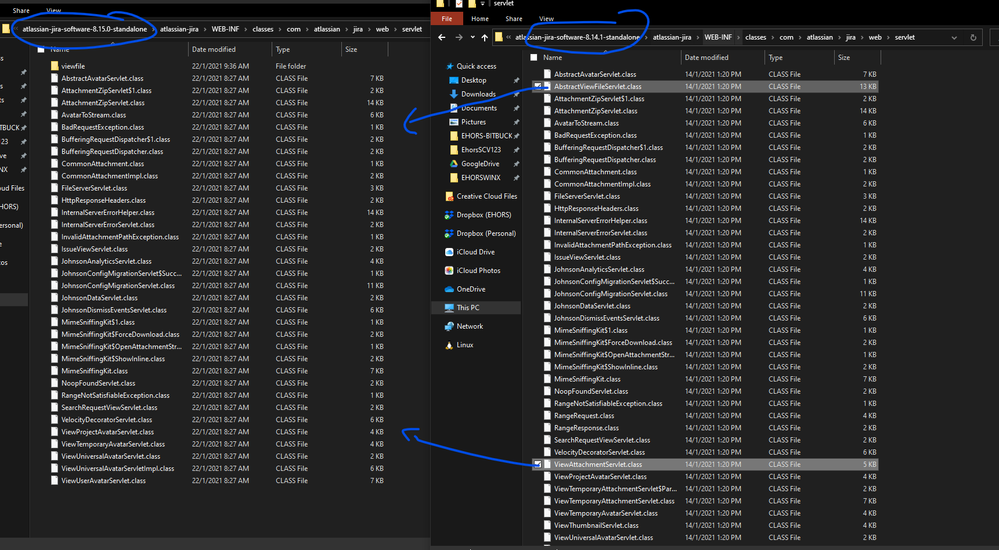Viewport: 999px width, 550px height.
Task: Open the File tab in right window
Action: point(447,19)
